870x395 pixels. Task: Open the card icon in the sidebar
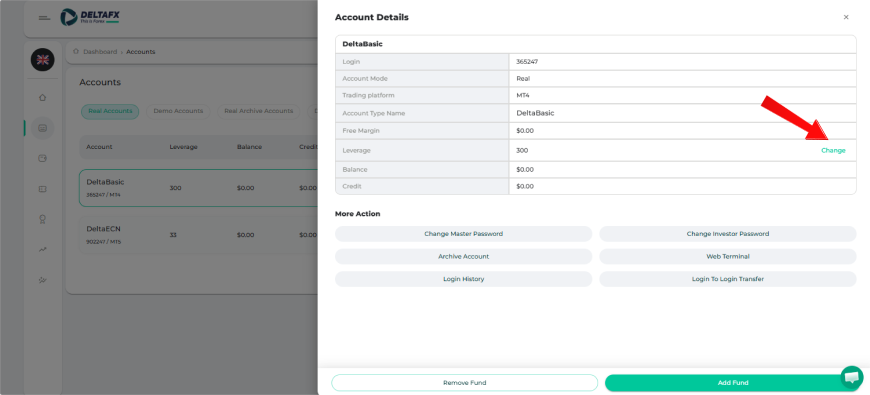tap(43, 189)
